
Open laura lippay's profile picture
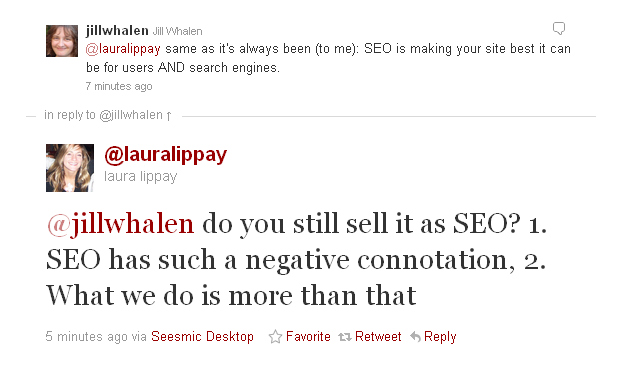(x=70, y=168)
